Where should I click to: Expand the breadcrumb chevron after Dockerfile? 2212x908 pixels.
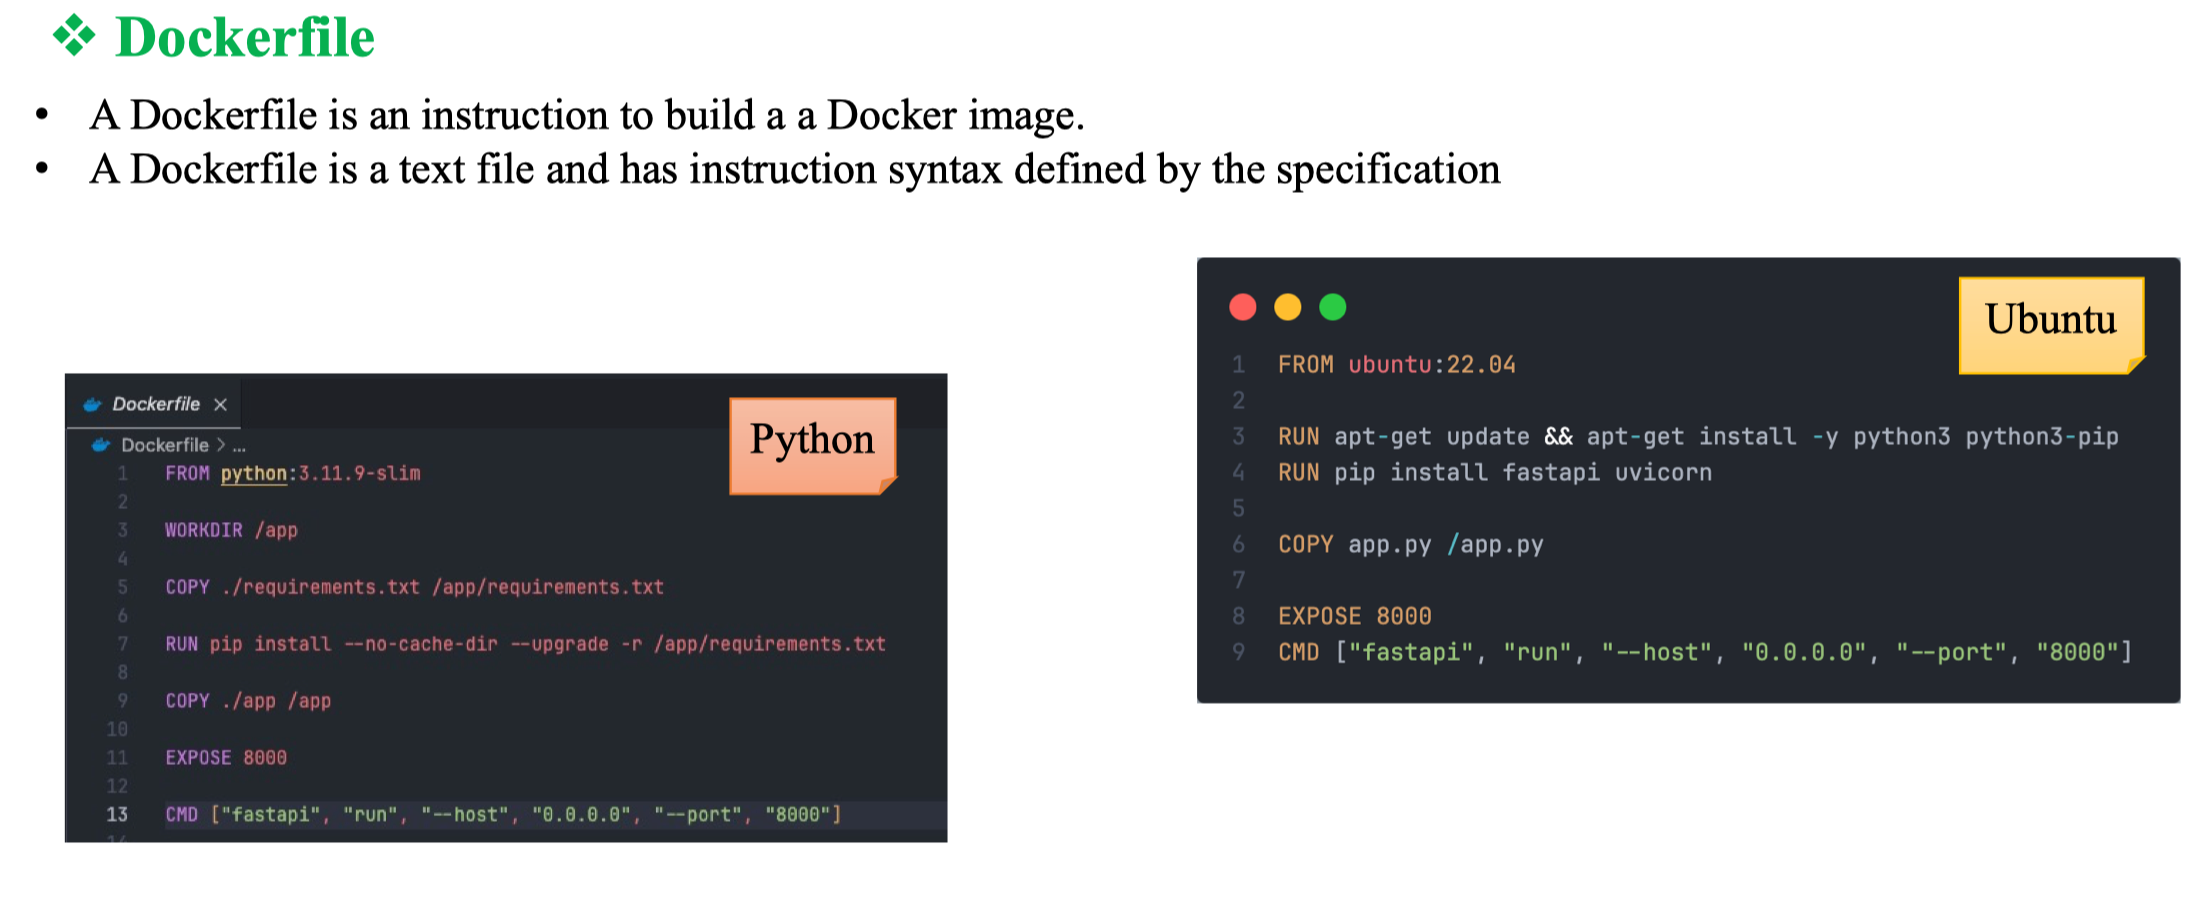pyautogui.click(x=221, y=445)
